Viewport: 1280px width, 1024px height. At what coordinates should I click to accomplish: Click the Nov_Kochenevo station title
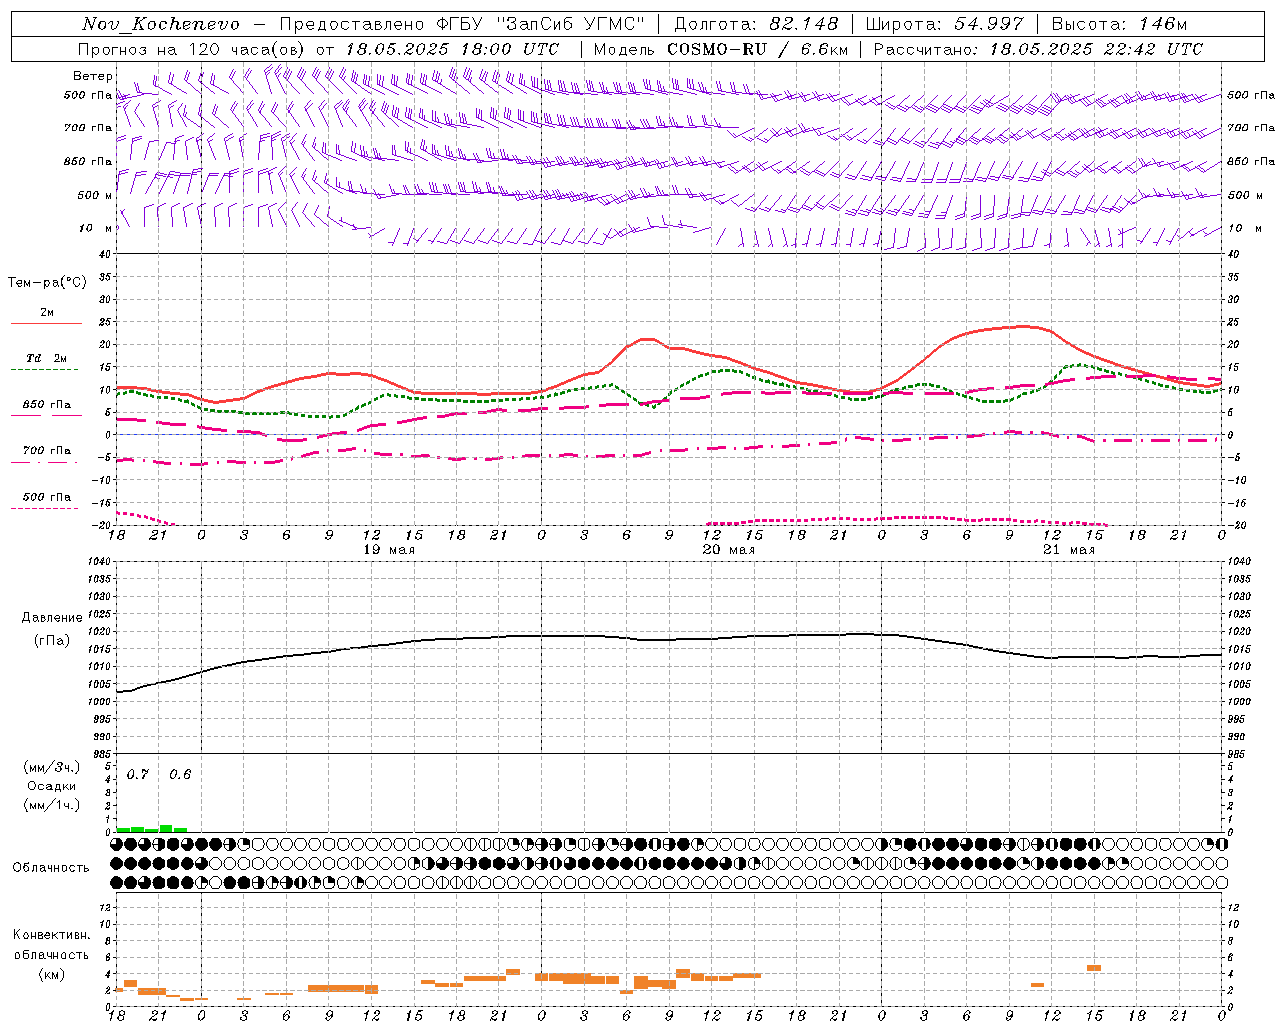tap(161, 24)
